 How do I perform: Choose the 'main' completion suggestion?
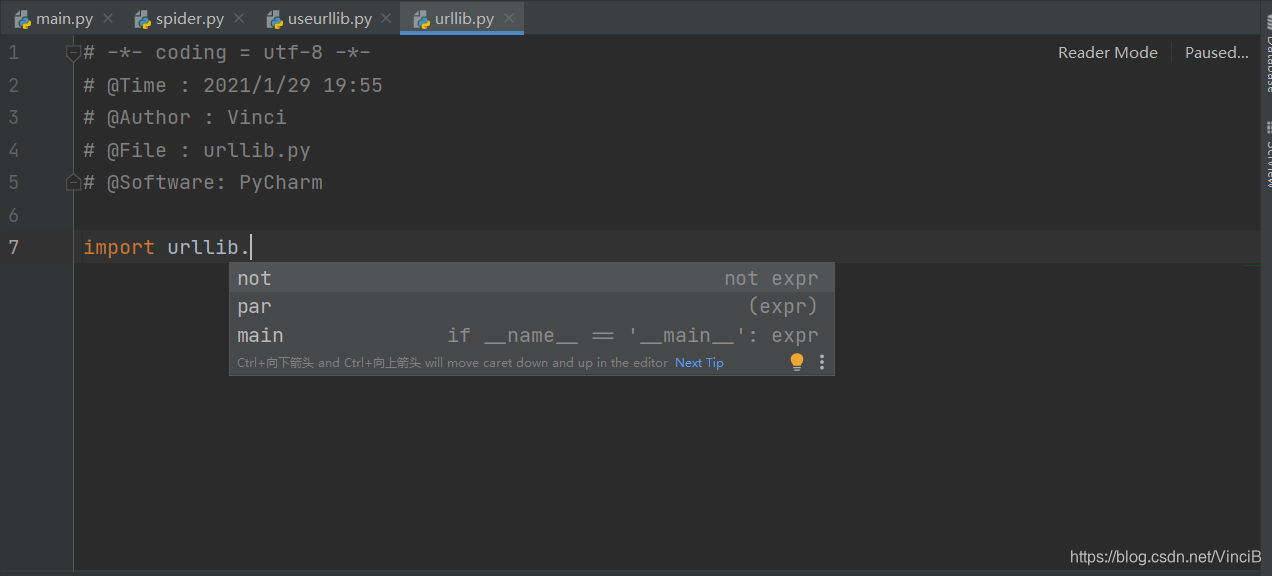pyautogui.click(x=532, y=335)
